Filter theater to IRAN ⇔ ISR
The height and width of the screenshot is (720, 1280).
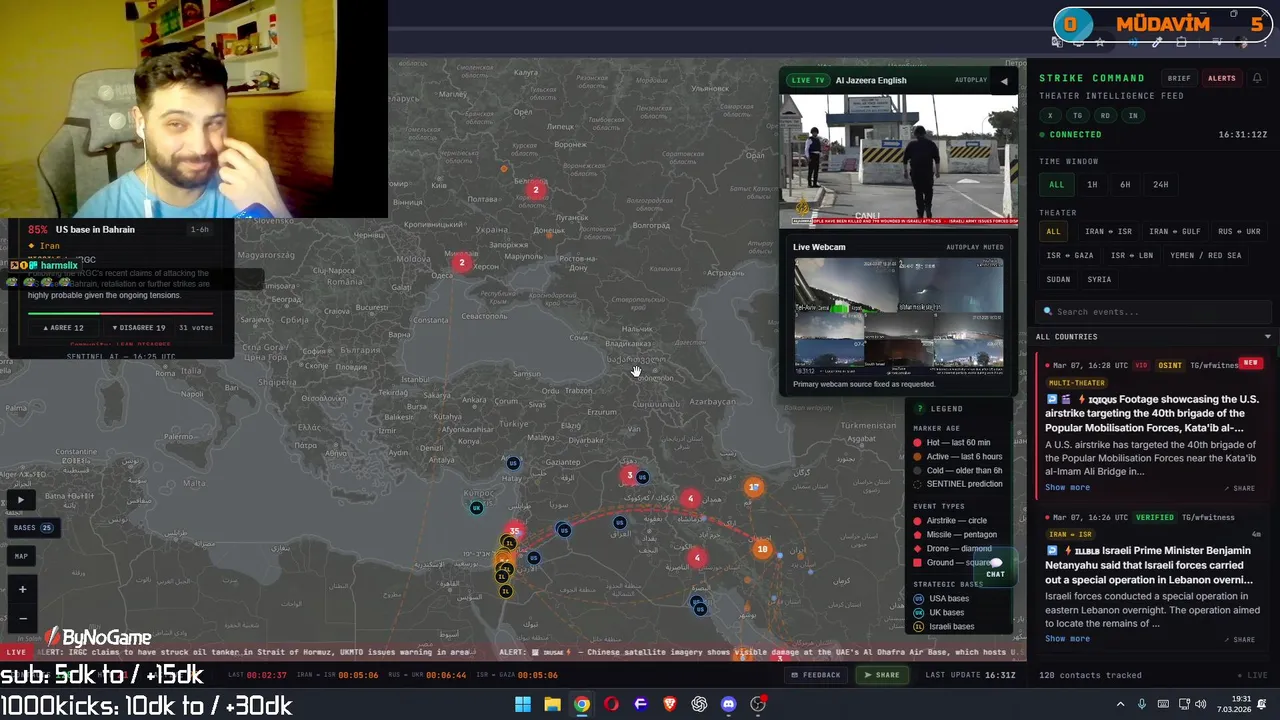click(x=1108, y=232)
